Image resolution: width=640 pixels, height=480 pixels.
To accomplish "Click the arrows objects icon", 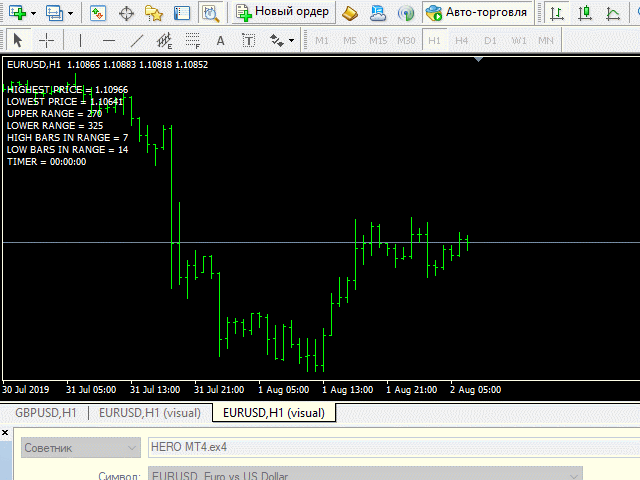I will tap(277, 40).
